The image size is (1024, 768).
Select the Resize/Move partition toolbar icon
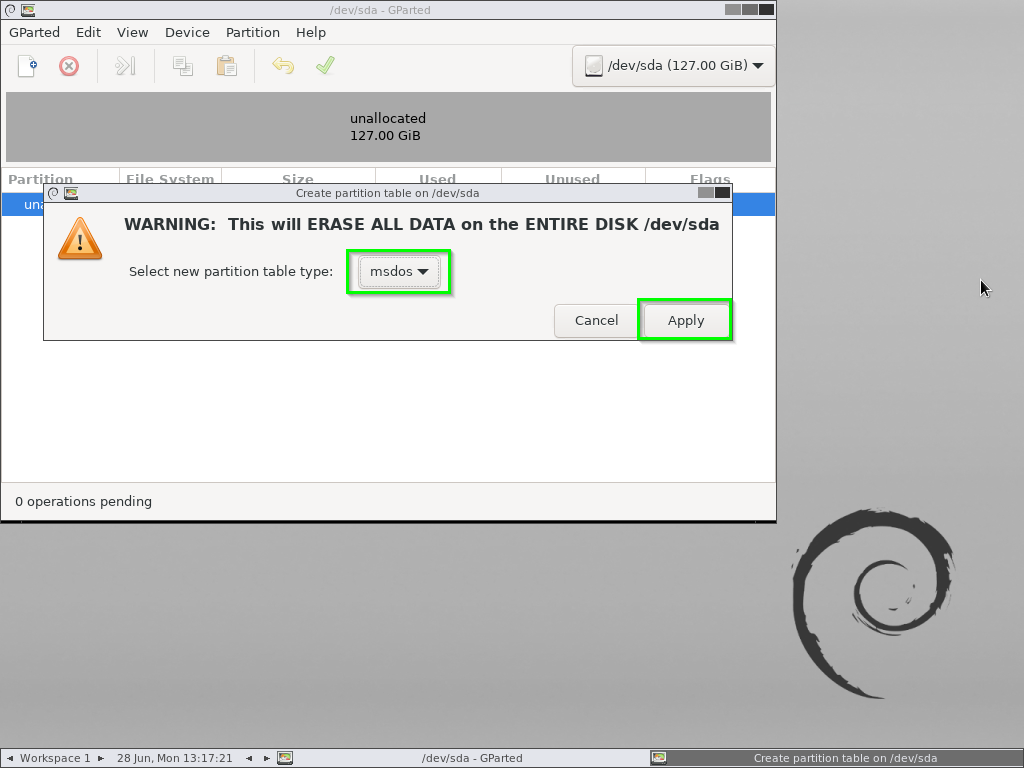[125, 66]
